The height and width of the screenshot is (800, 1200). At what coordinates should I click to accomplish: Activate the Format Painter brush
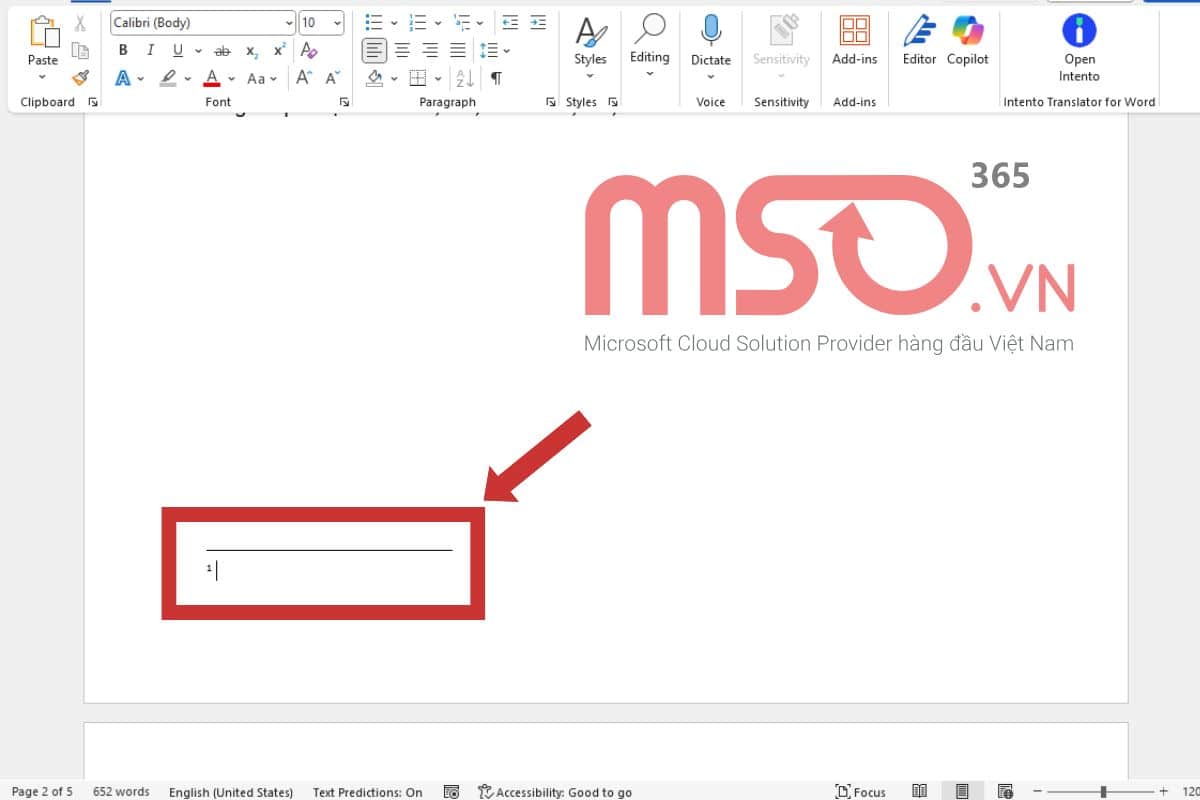tap(80, 77)
